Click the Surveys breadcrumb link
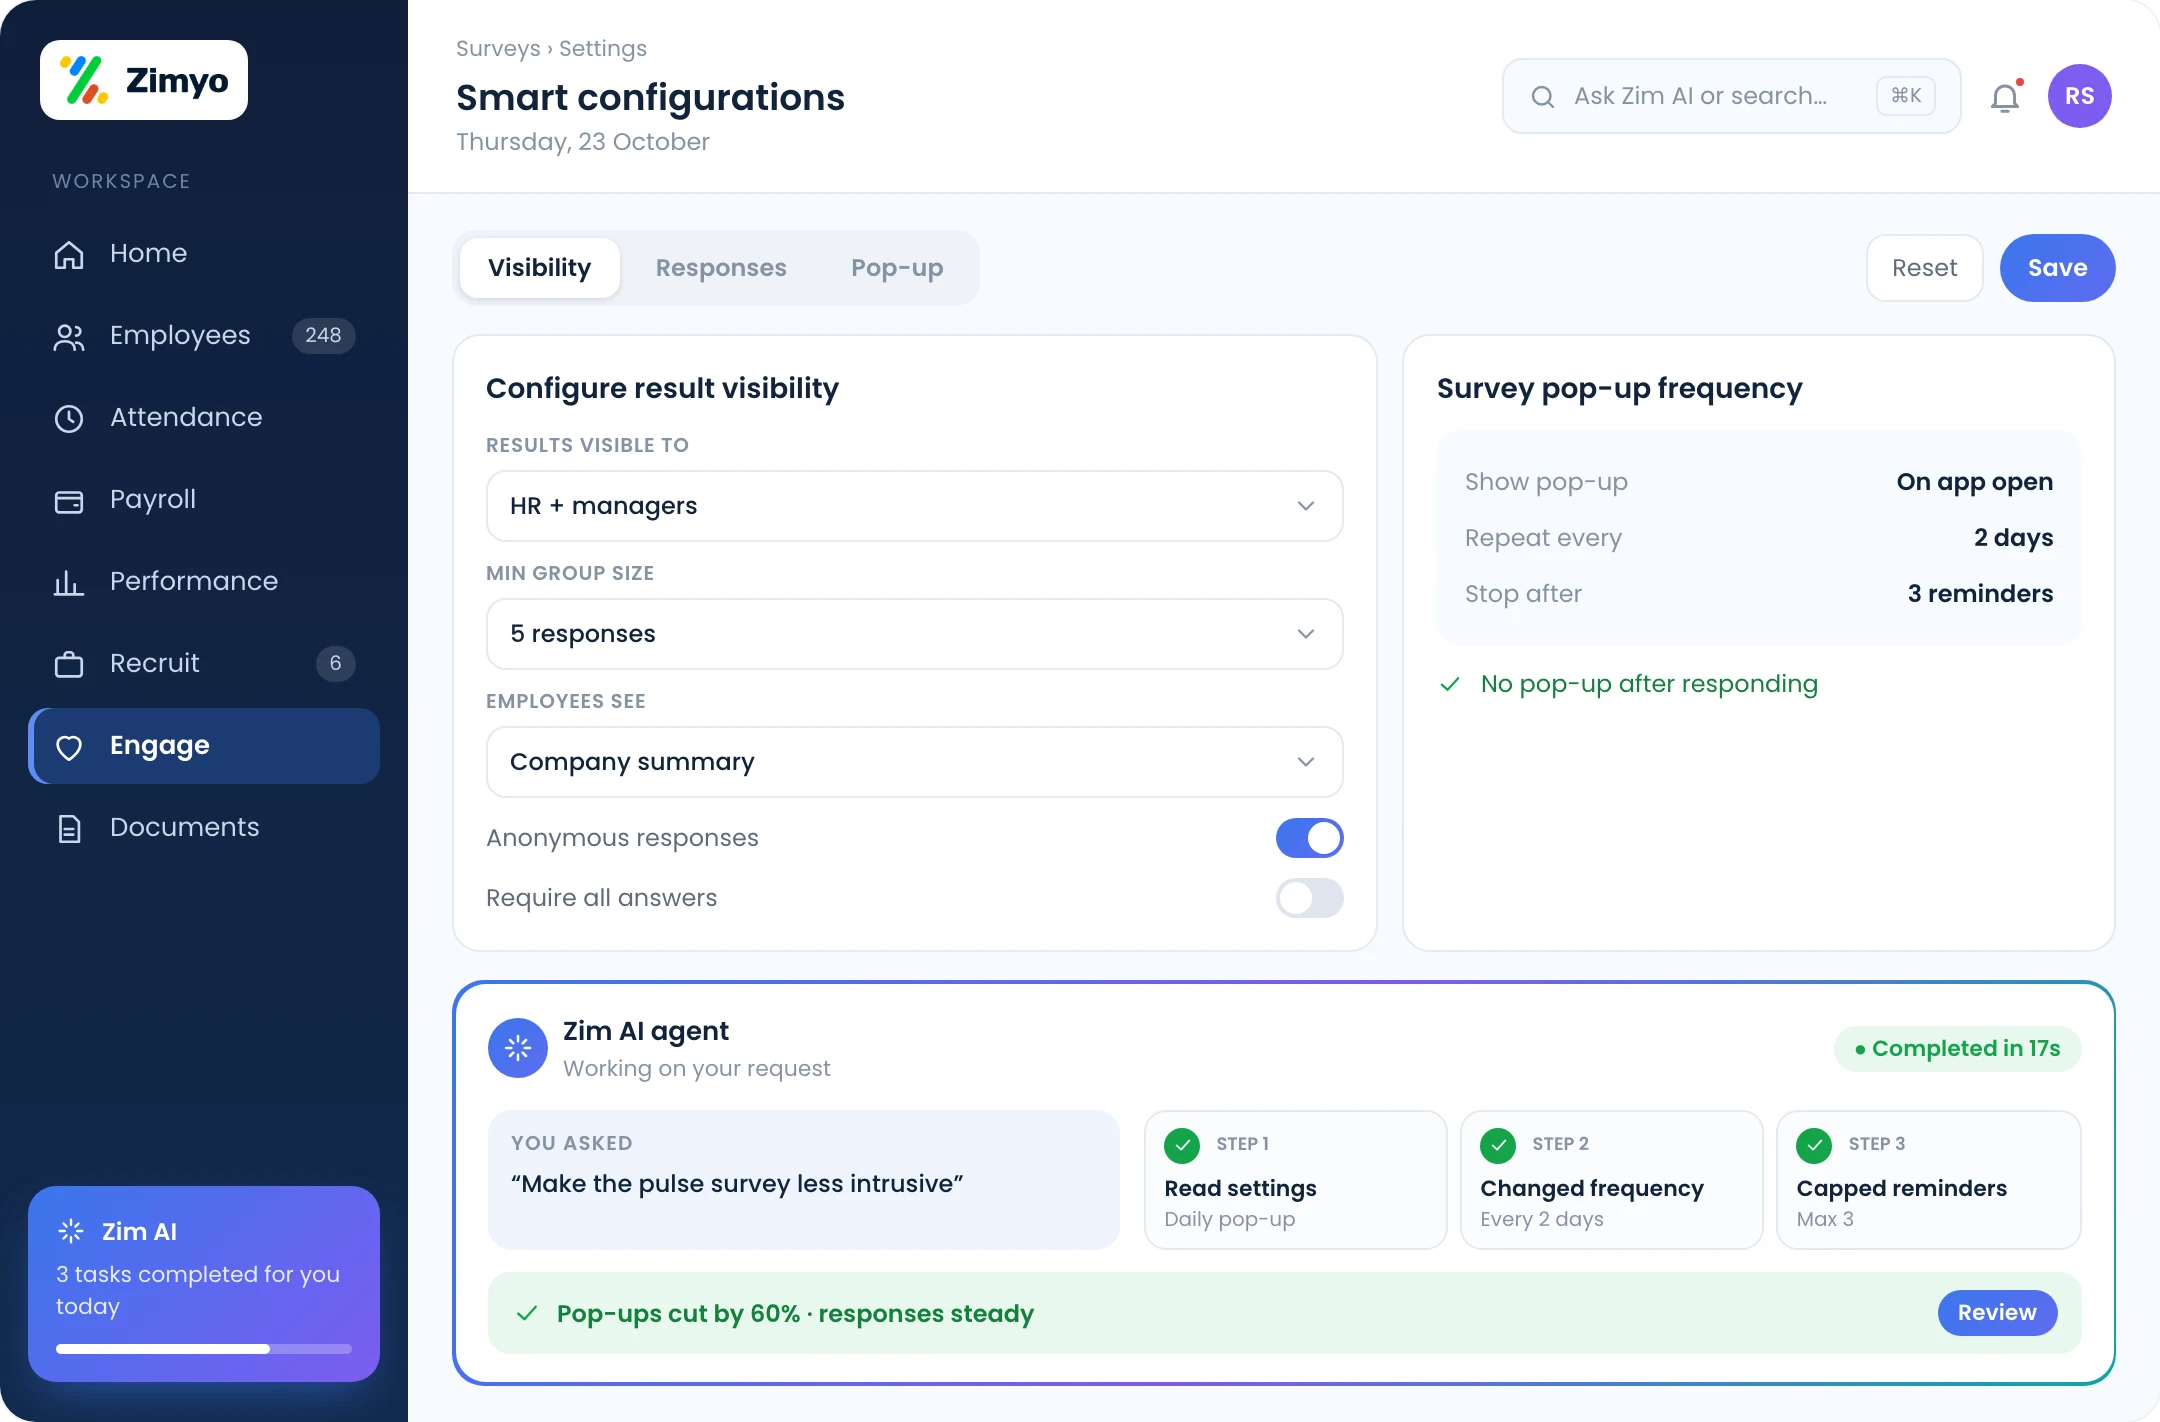The image size is (2160, 1422). 498,48
